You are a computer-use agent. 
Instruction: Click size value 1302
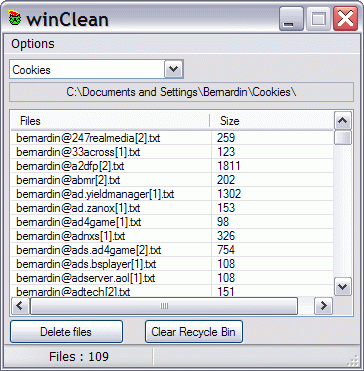coord(229,194)
